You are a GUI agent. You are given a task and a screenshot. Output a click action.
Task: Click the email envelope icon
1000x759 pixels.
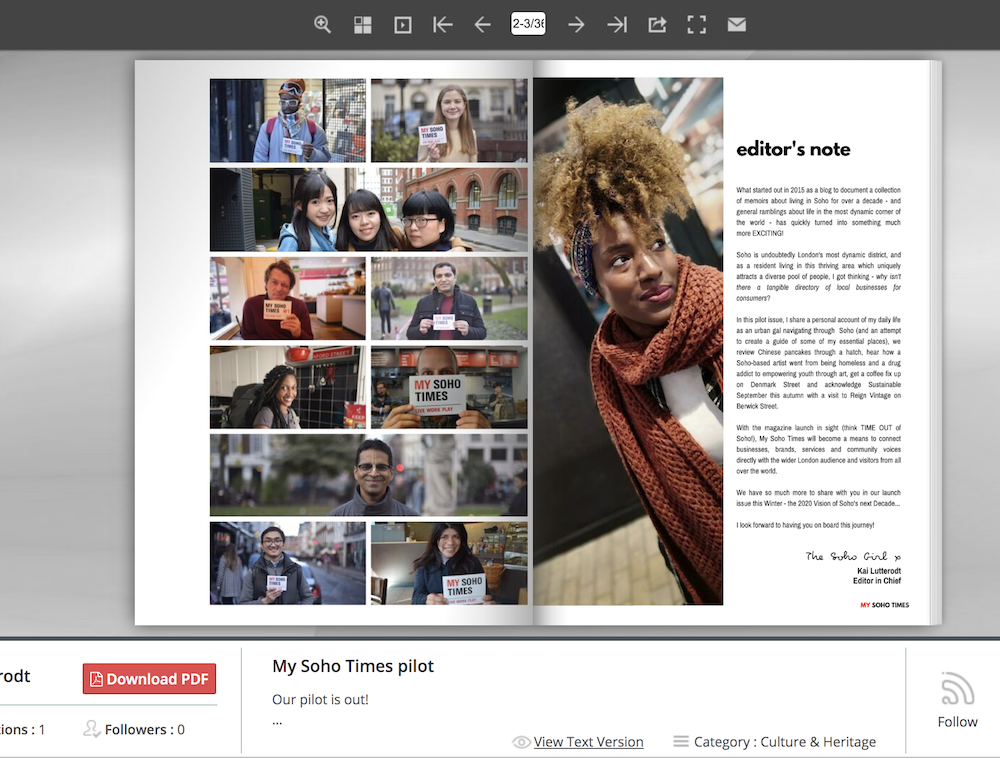737,25
